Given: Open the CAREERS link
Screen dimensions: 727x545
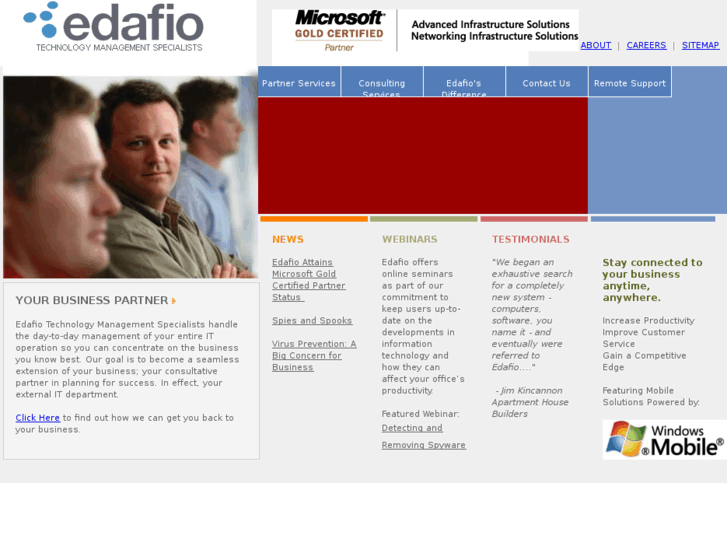Looking at the screenshot, I should tap(646, 45).
